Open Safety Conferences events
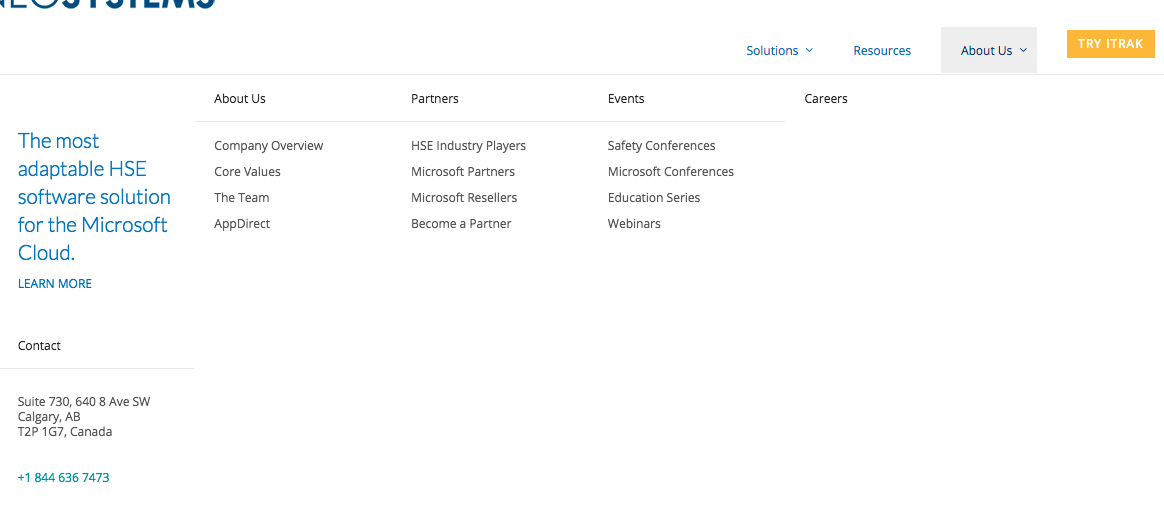The width and height of the screenshot is (1164, 507). 661,145
